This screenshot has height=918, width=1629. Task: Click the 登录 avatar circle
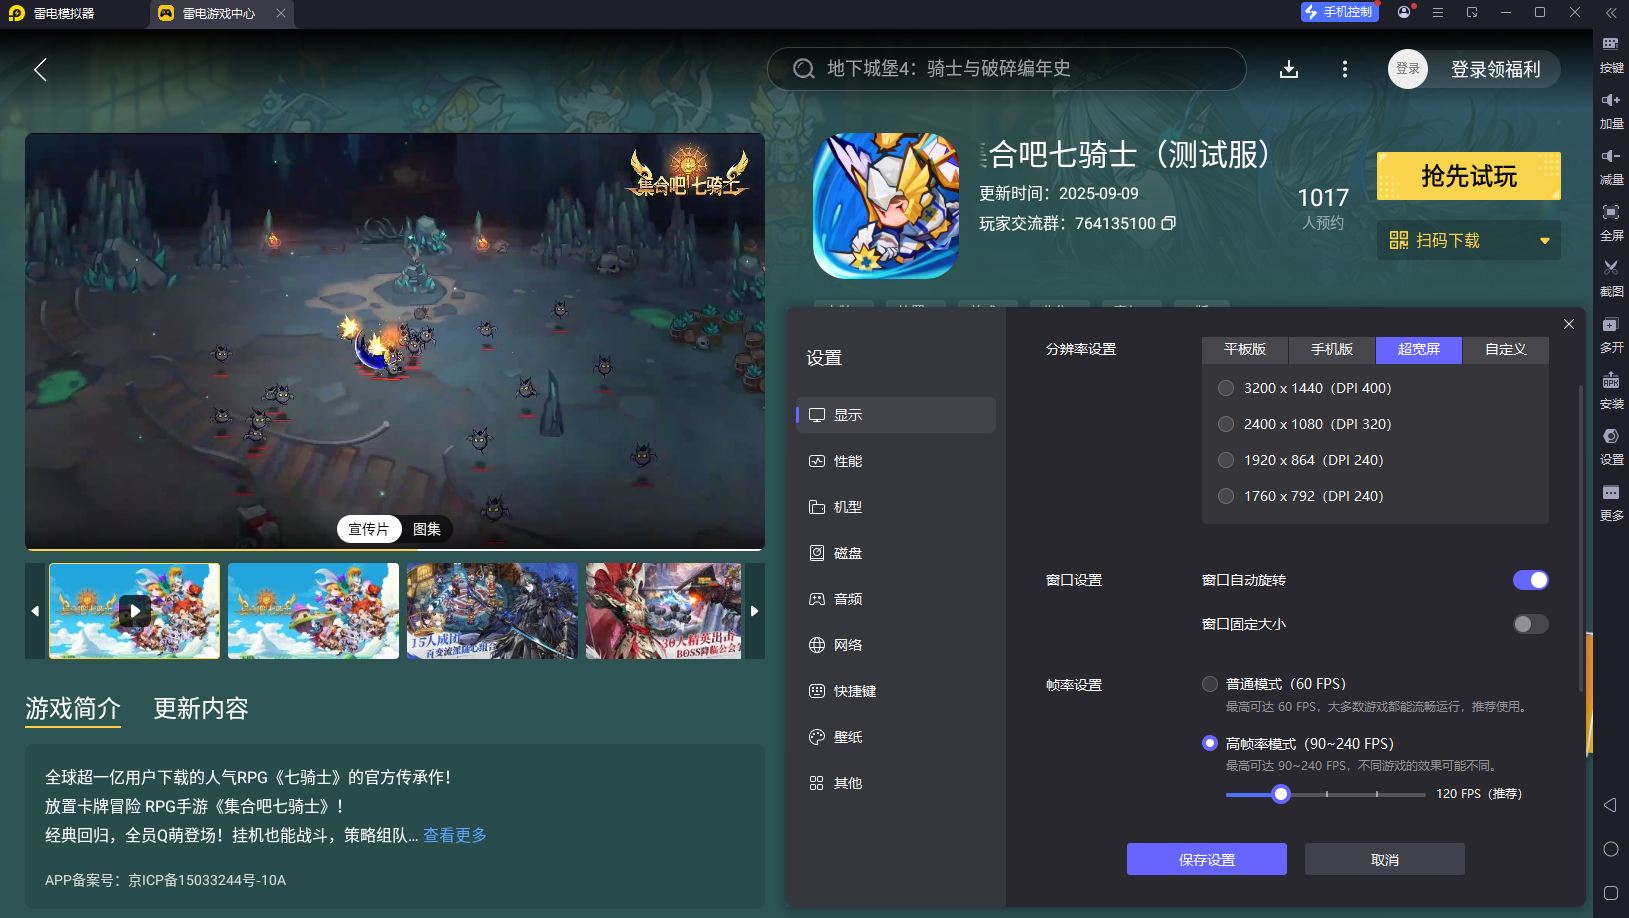click(x=1408, y=69)
